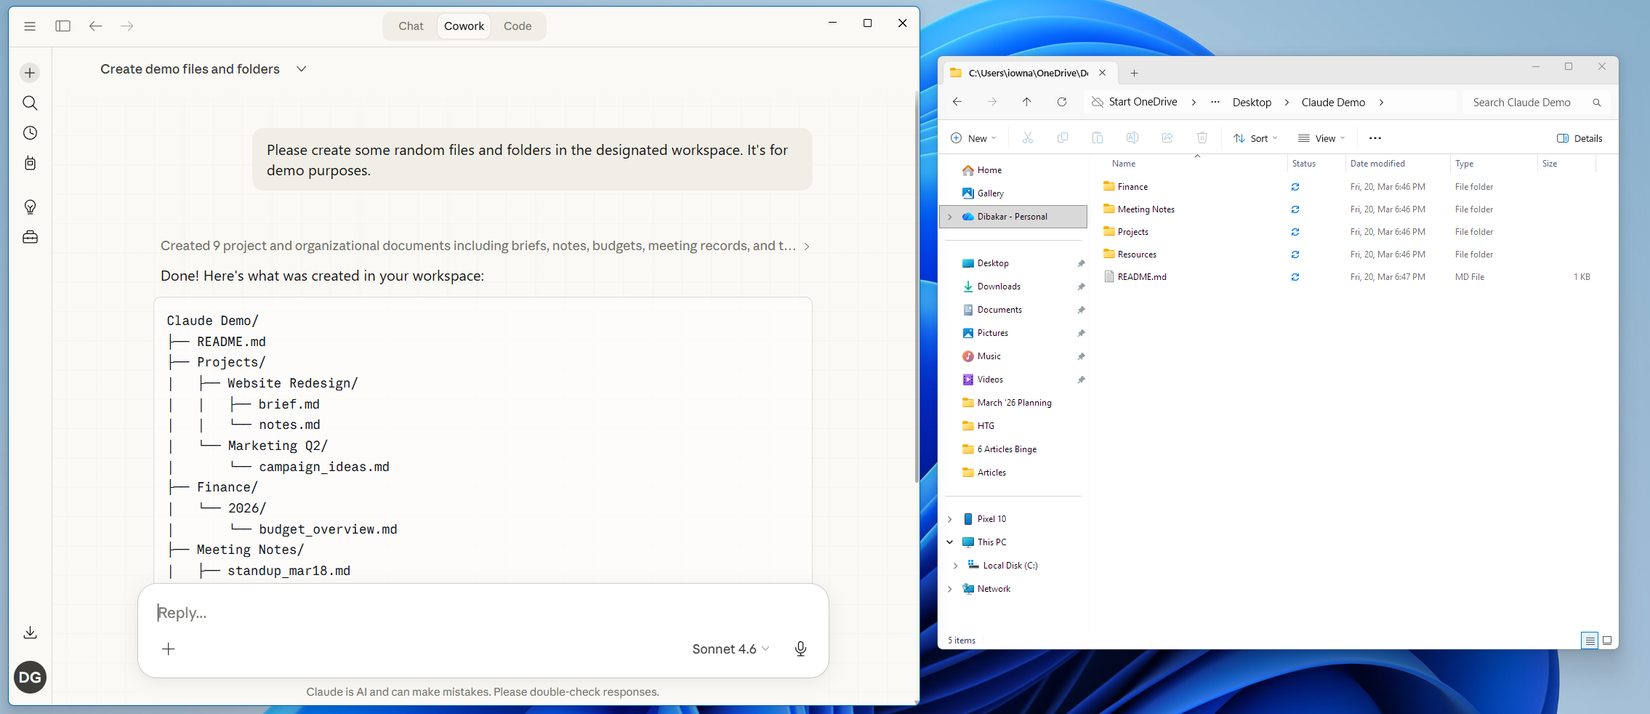
Task: Switch to details list view icon in status bar
Action: tap(1589, 641)
